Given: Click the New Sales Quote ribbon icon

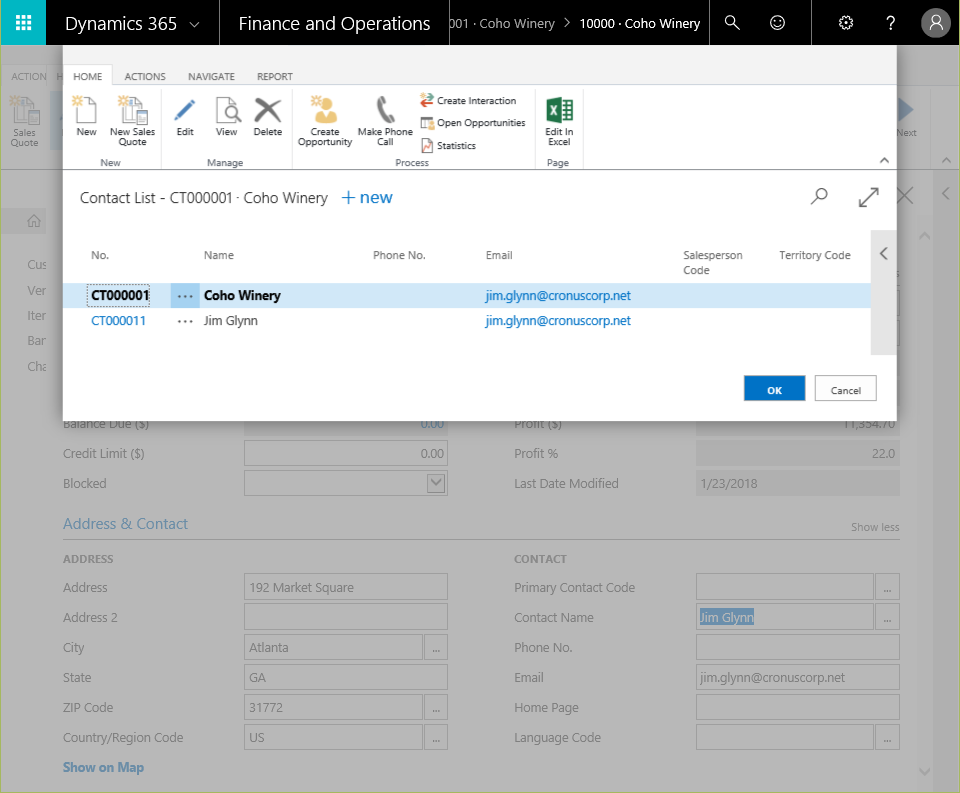Looking at the screenshot, I should (132, 120).
